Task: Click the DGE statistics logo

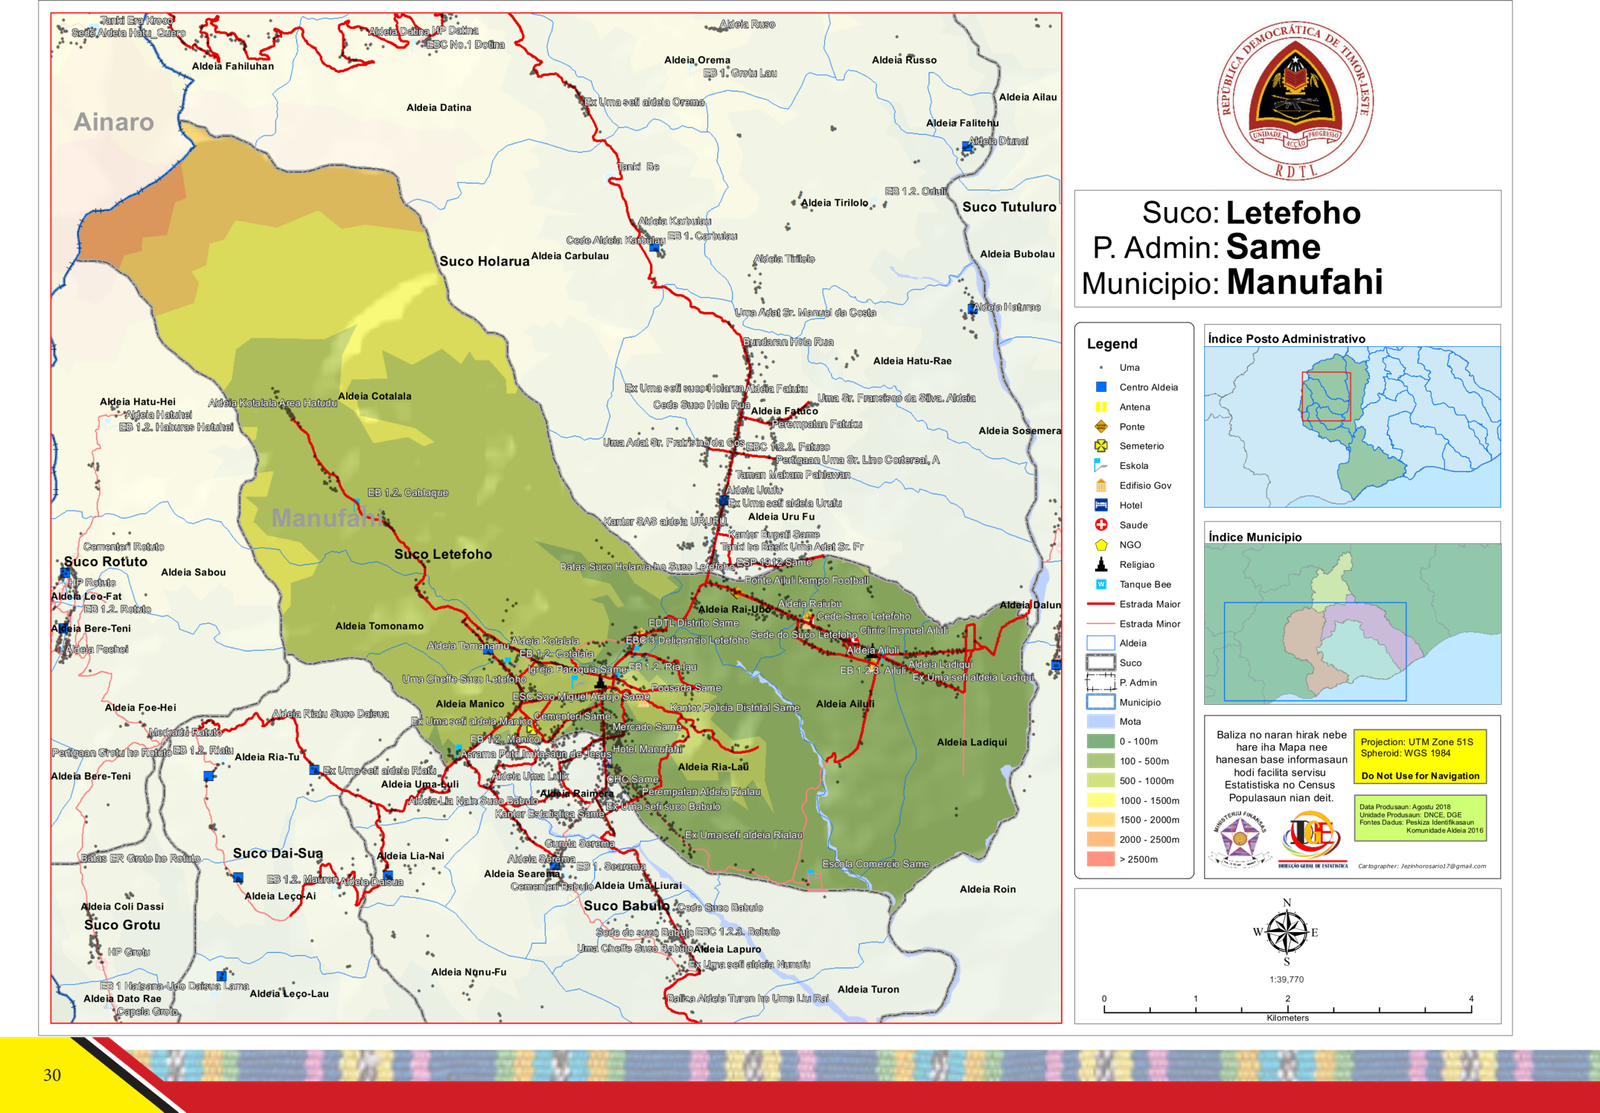Action: 1313,840
